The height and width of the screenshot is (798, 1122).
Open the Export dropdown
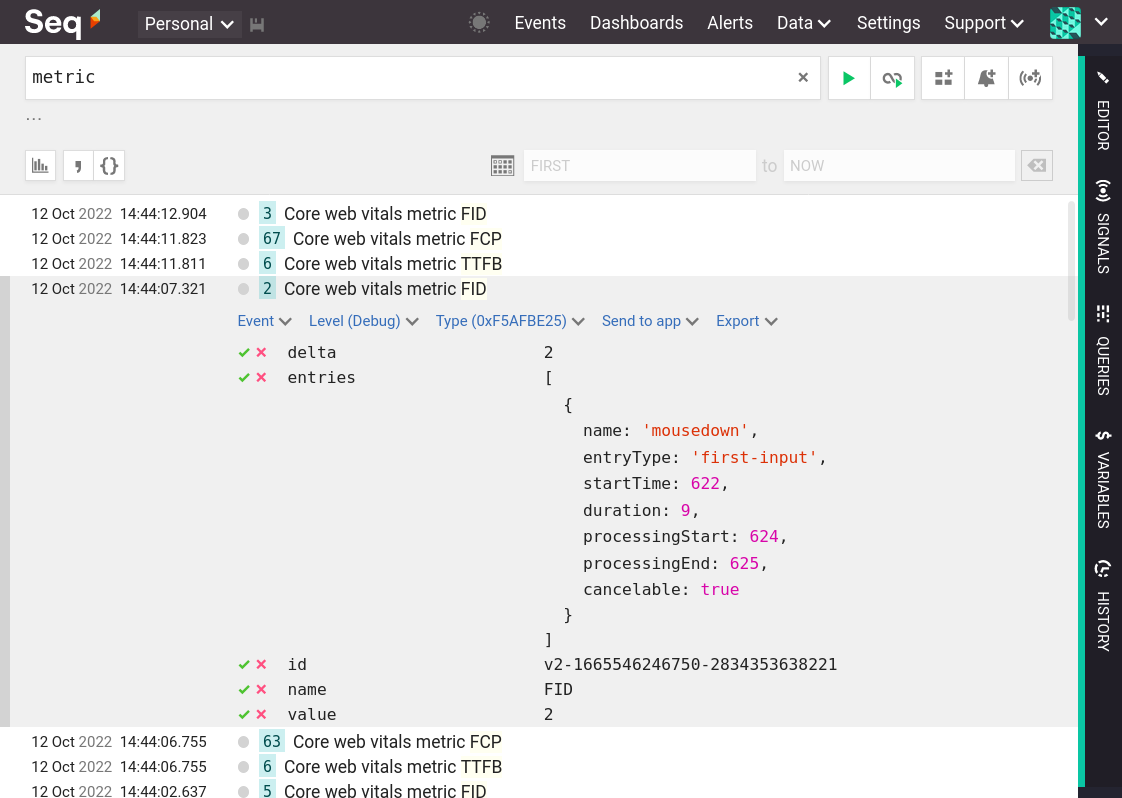(x=746, y=321)
